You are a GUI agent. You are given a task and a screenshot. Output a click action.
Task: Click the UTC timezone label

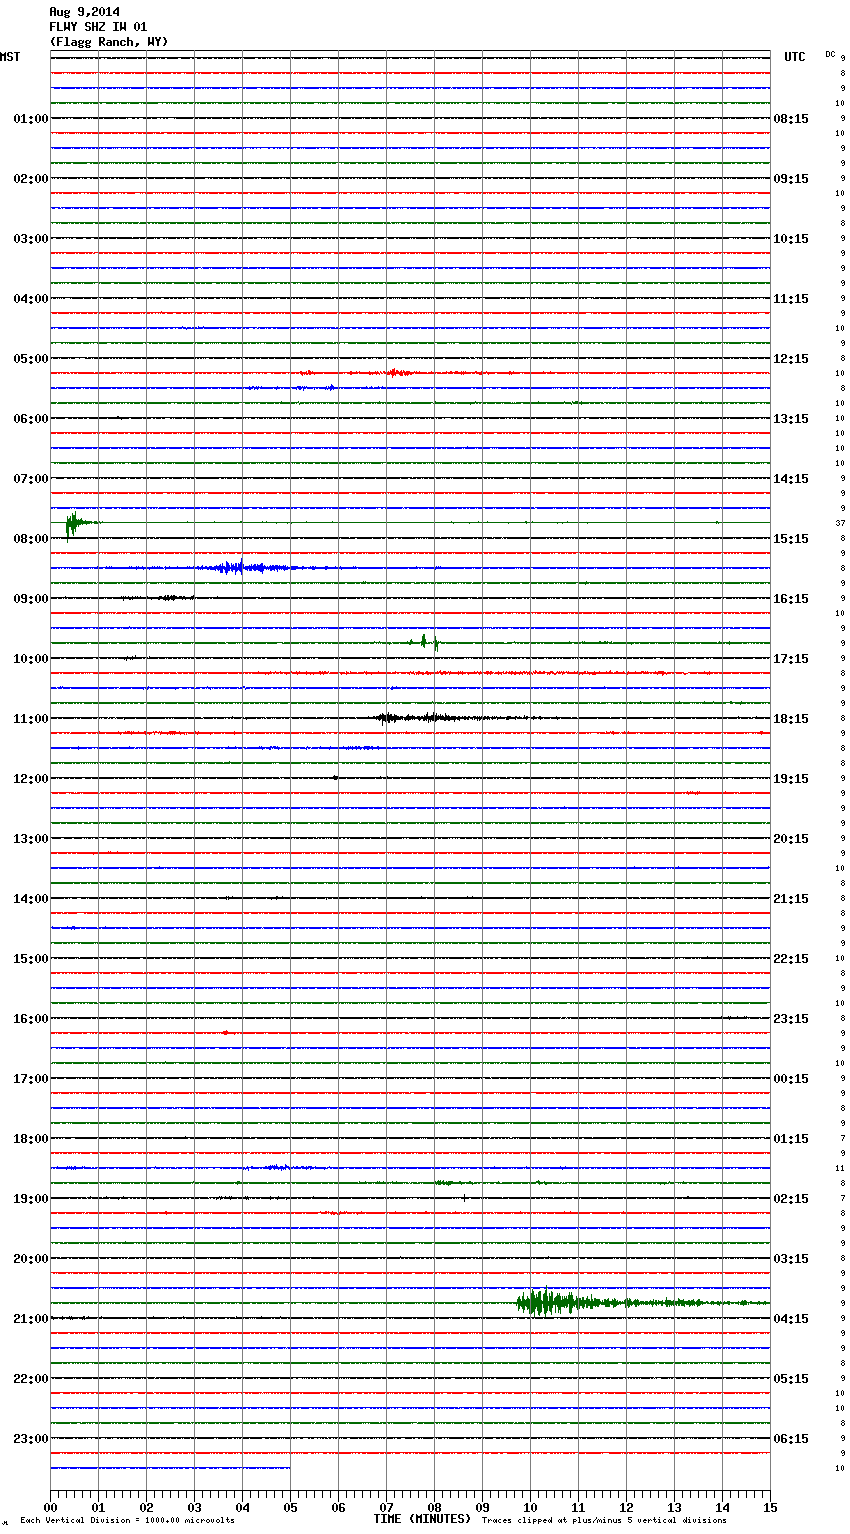pyautogui.click(x=794, y=57)
